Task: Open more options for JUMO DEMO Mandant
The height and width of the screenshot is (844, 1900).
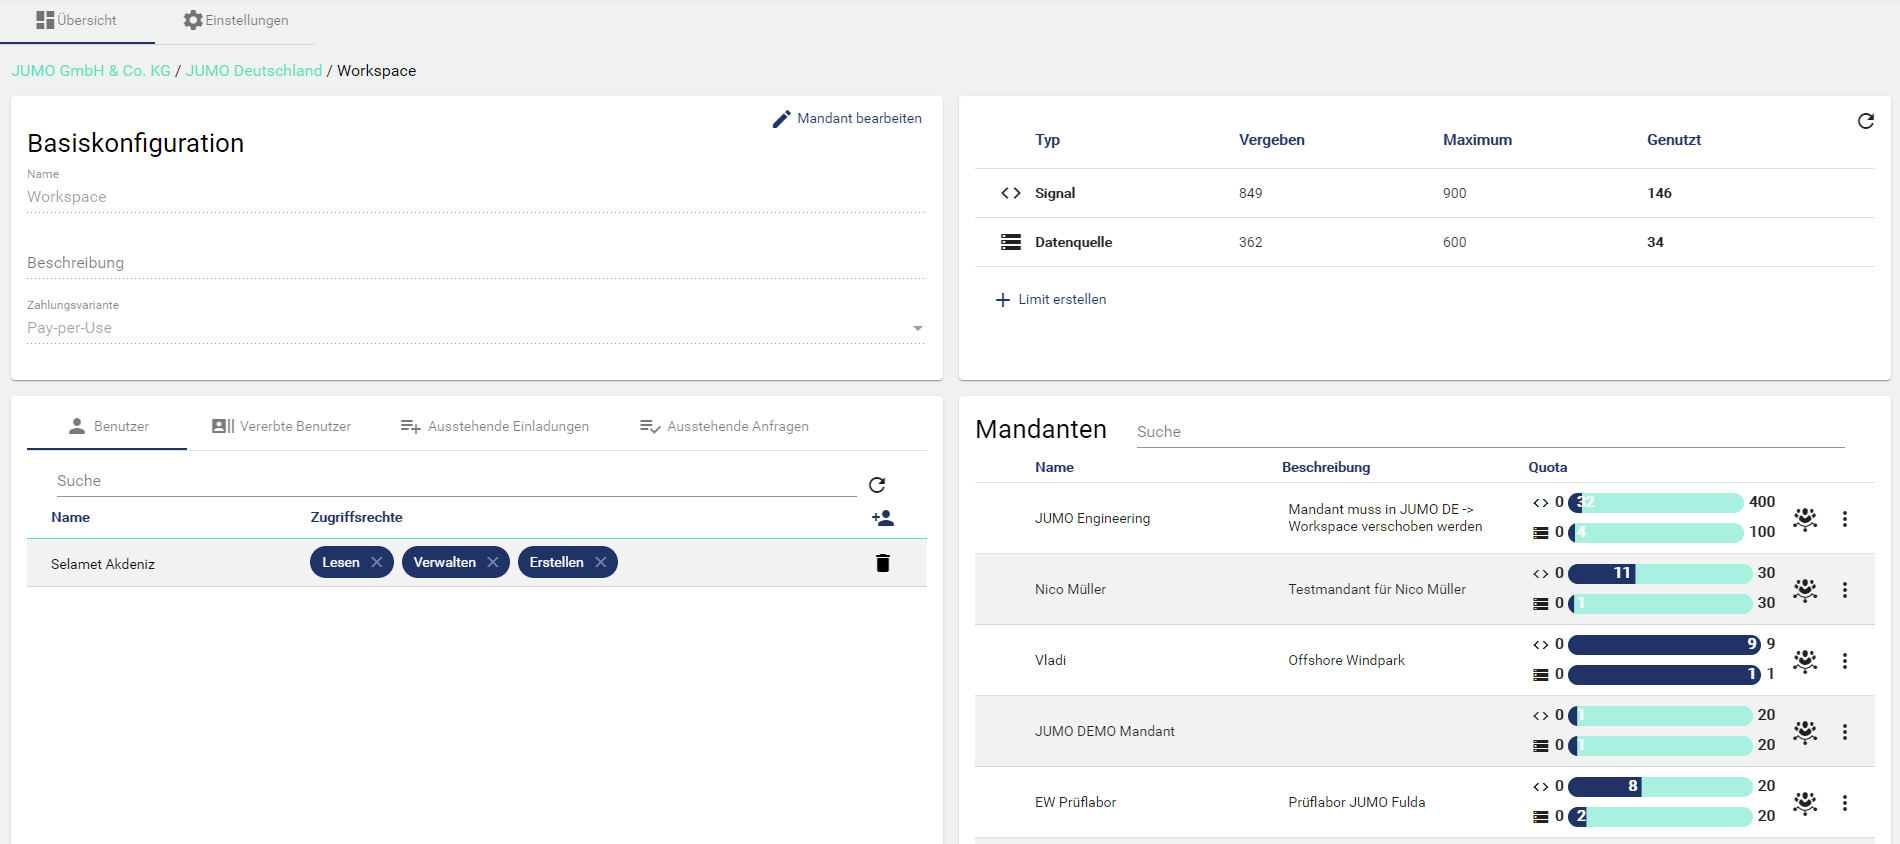Action: click(x=1845, y=732)
